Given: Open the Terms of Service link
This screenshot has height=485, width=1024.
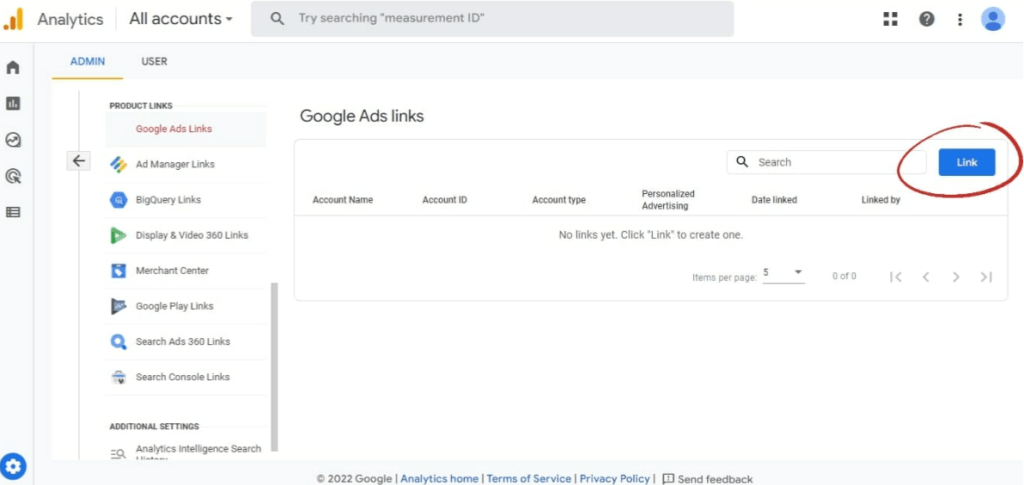Looking at the screenshot, I should point(529,478).
